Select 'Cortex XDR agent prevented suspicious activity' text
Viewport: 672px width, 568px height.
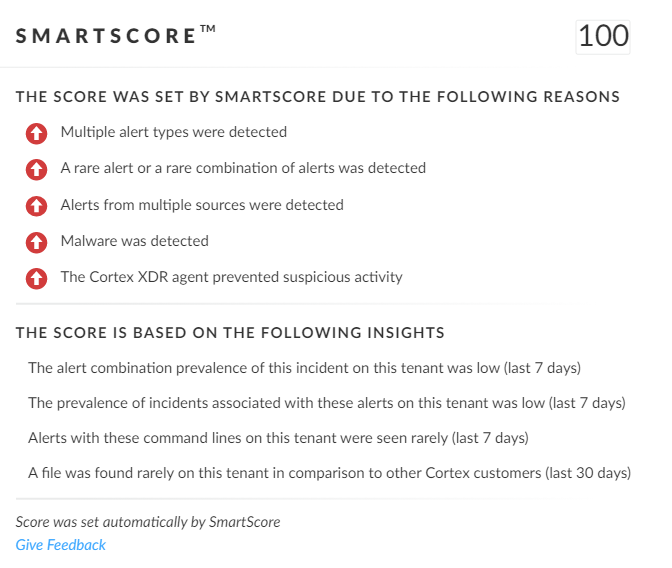click(231, 277)
